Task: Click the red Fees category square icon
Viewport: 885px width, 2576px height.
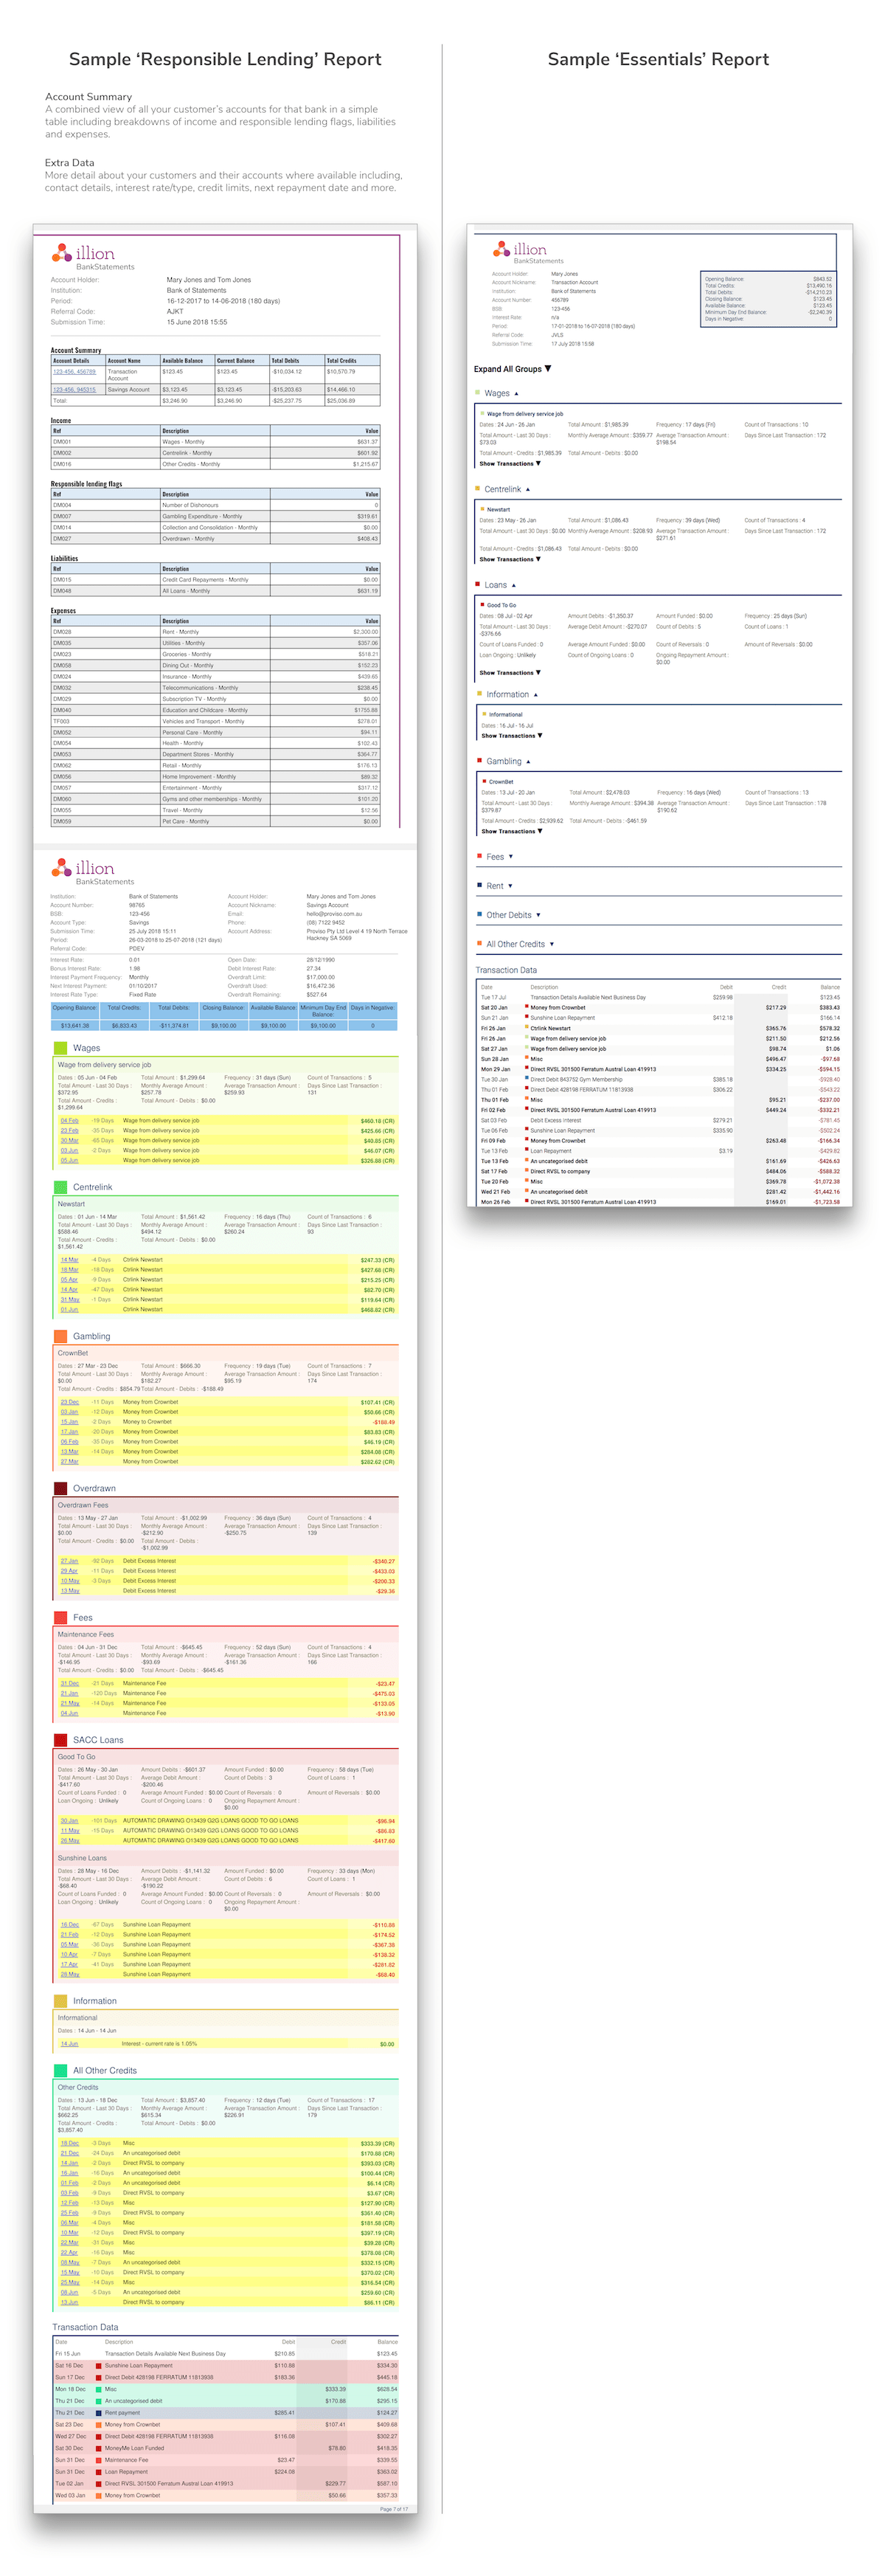Action: tap(61, 1617)
